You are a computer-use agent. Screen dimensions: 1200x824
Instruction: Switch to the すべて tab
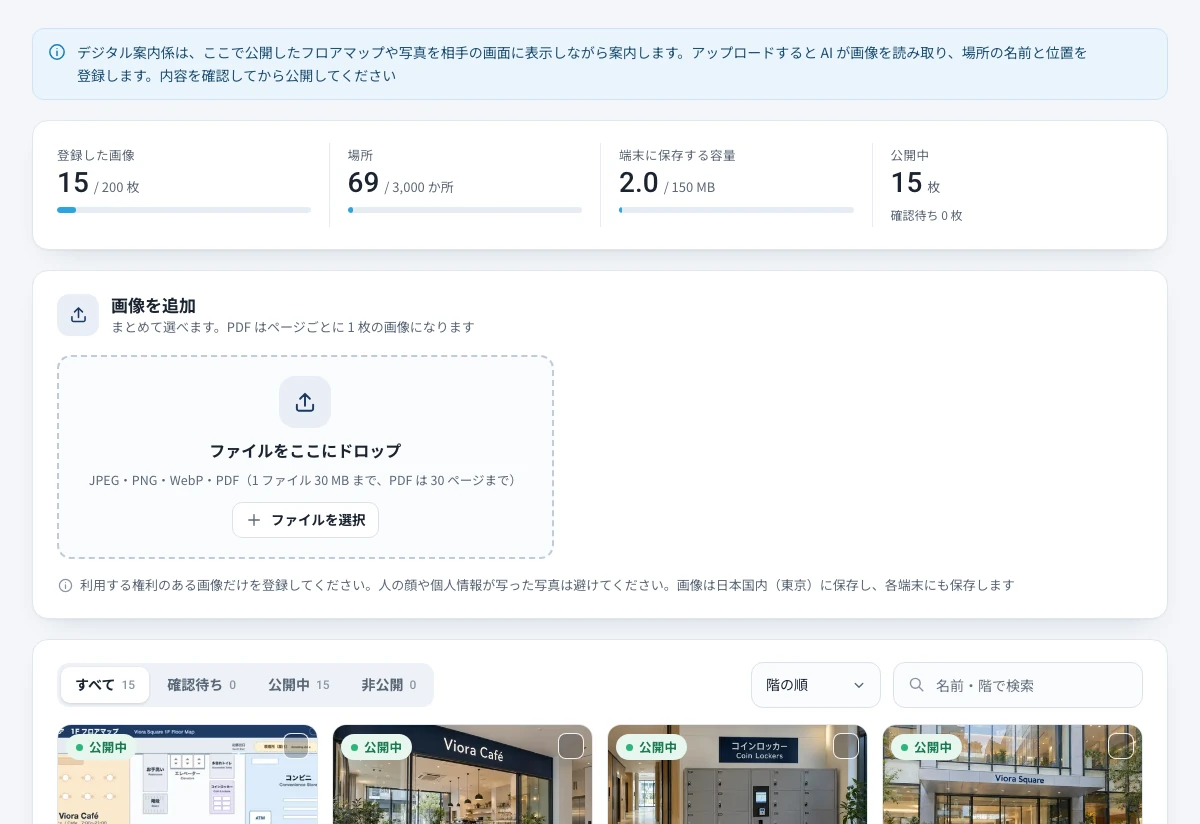tap(105, 685)
